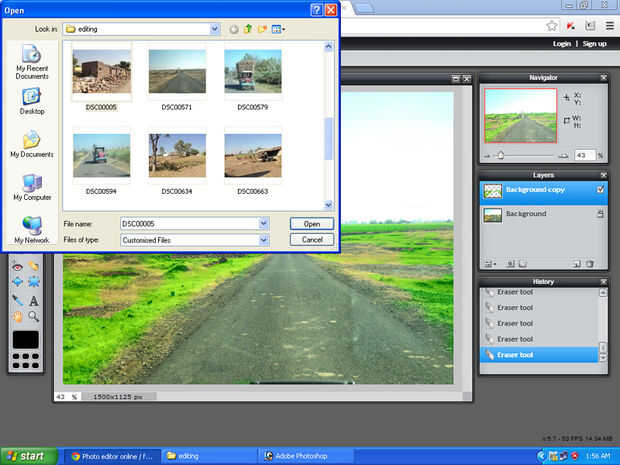Screen dimensions: 620x465
Task: Select the Pinch tool icon
Action: point(34,282)
